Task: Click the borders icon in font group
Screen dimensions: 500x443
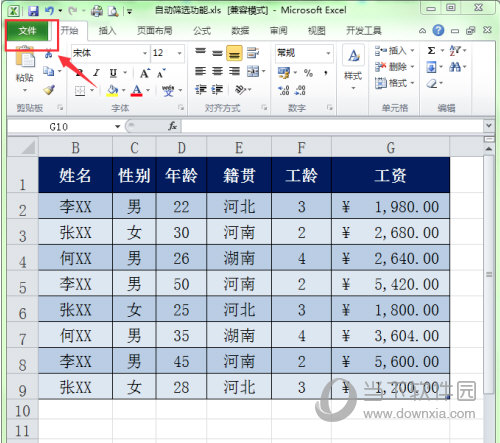Action: click(80, 90)
